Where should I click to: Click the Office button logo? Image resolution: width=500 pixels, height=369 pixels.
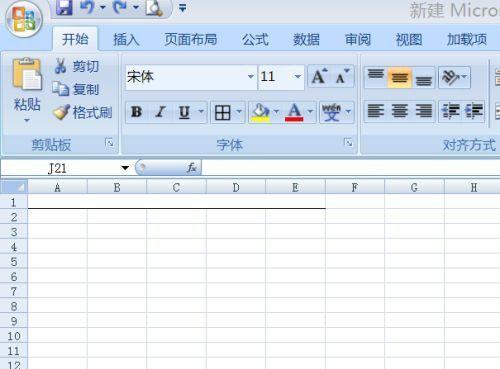24,19
